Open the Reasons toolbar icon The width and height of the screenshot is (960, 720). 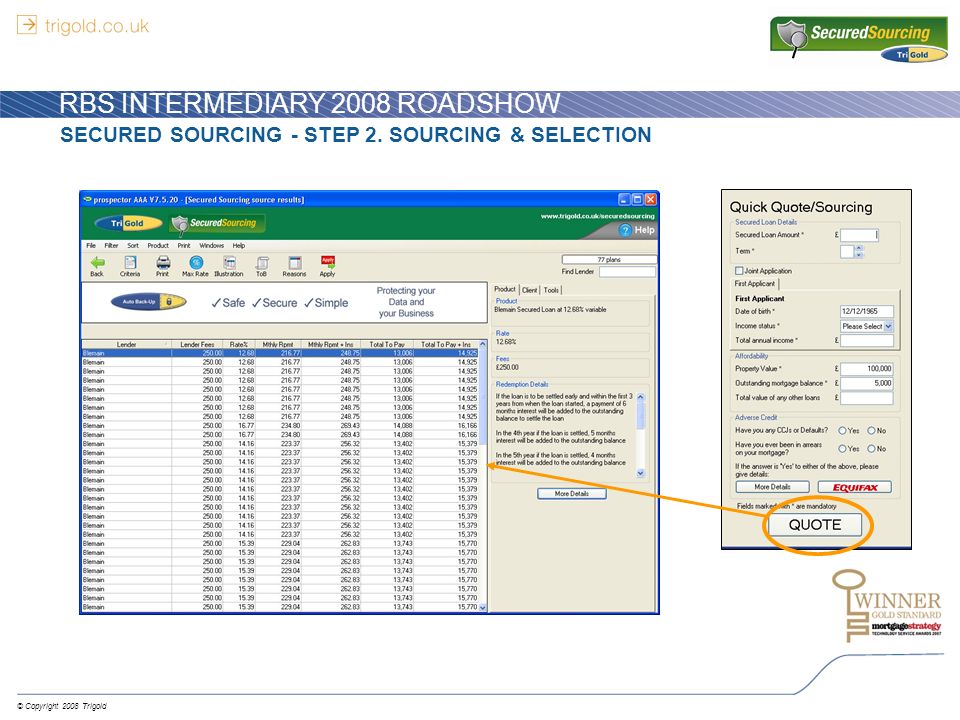[x=294, y=263]
